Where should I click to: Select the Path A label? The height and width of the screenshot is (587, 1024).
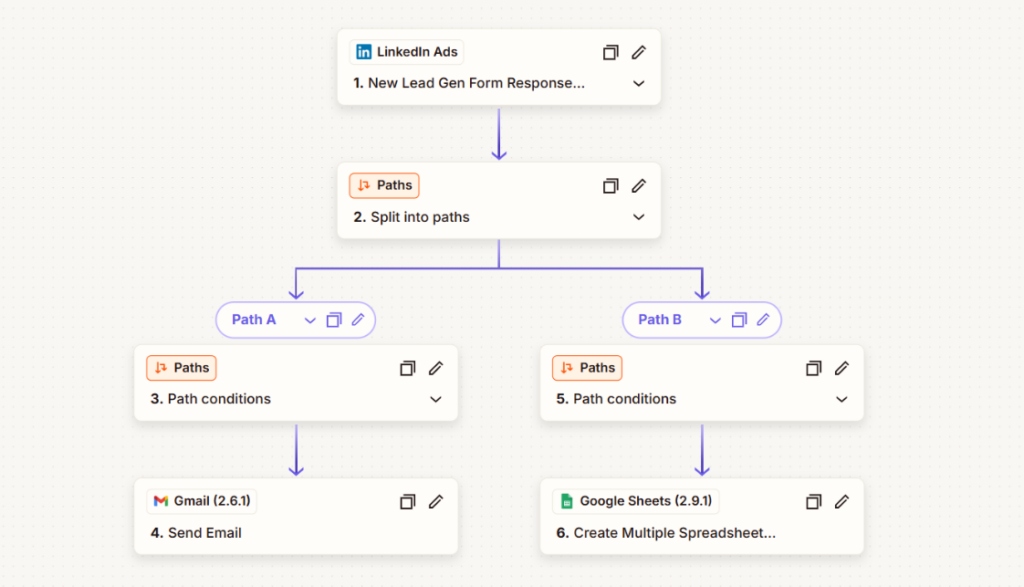(254, 320)
